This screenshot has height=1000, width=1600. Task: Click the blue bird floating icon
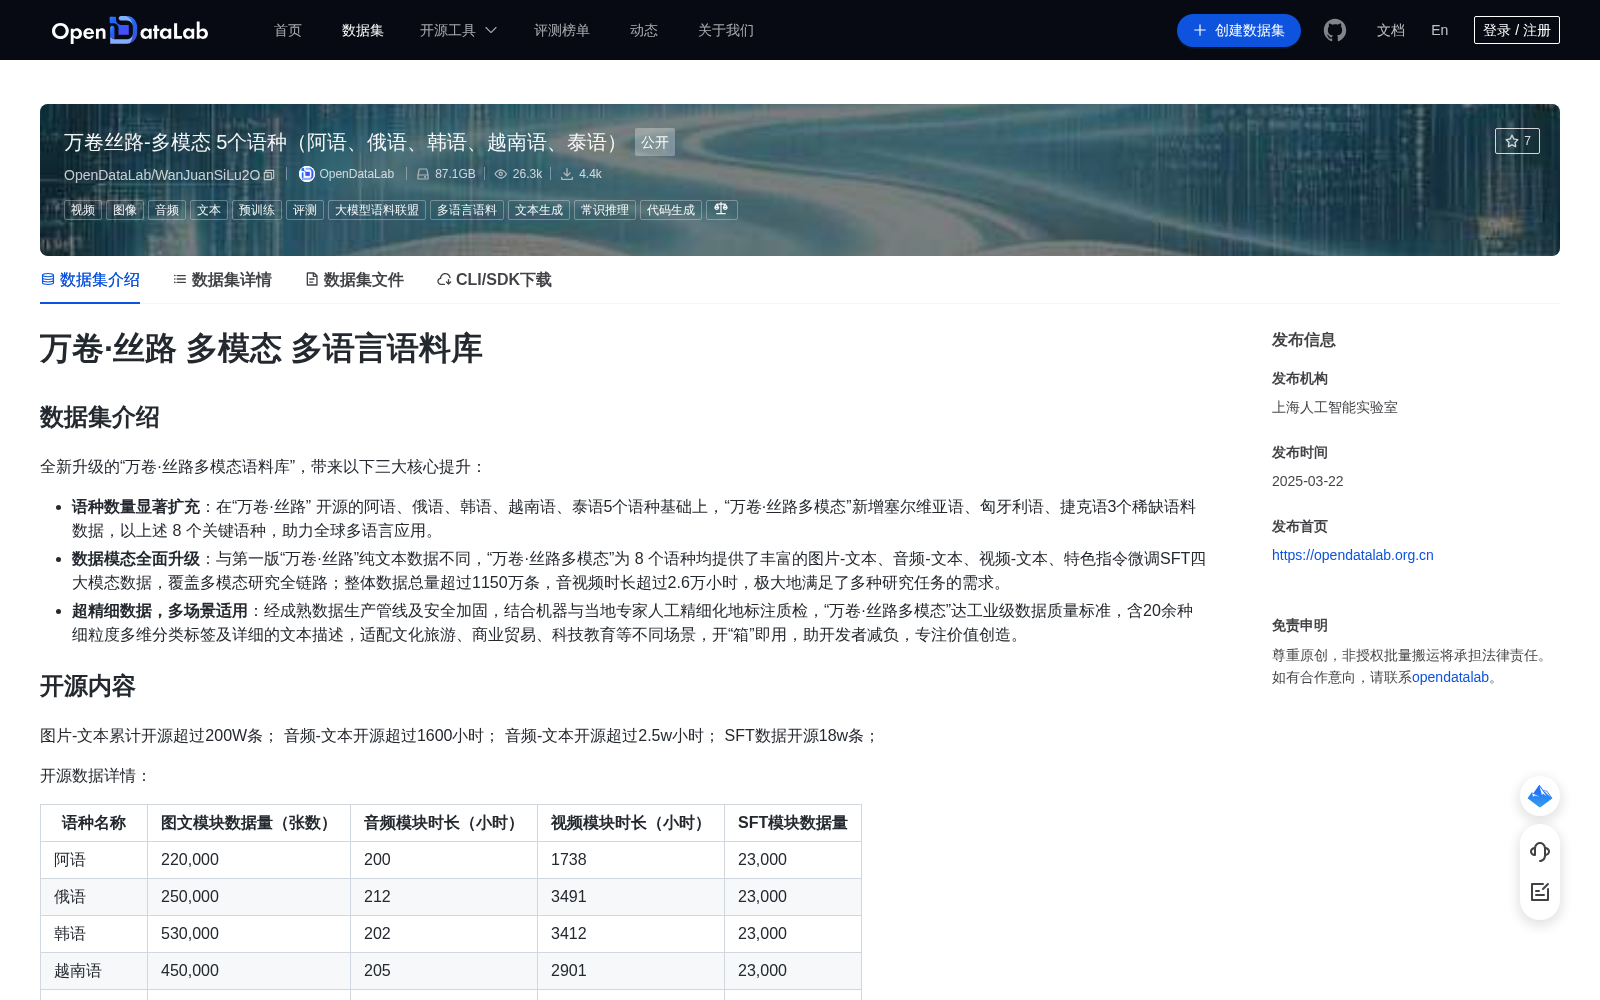[x=1540, y=796]
